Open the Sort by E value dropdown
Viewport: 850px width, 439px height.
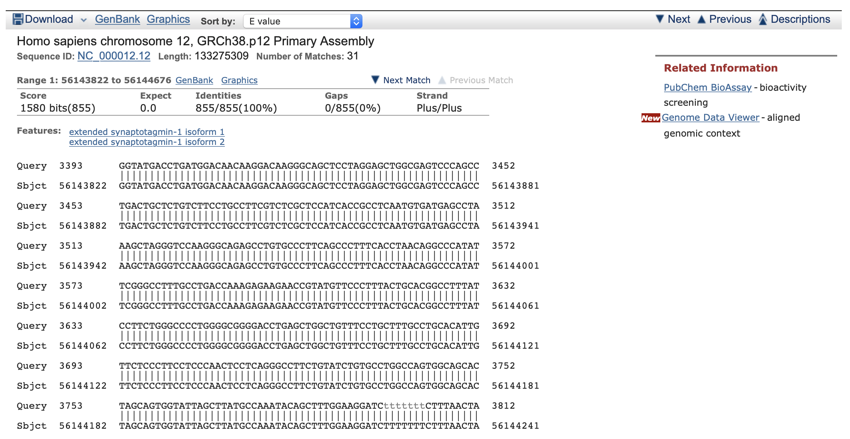[304, 21]
